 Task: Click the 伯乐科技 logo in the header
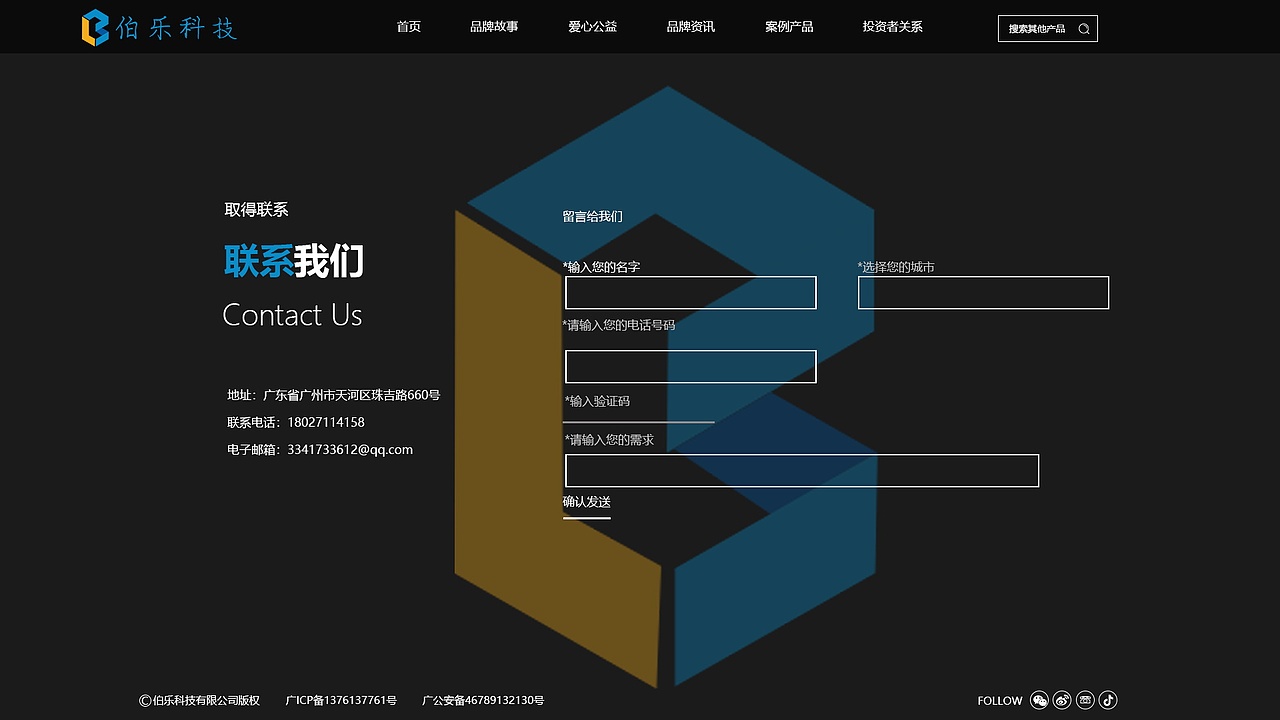[158, 27]
